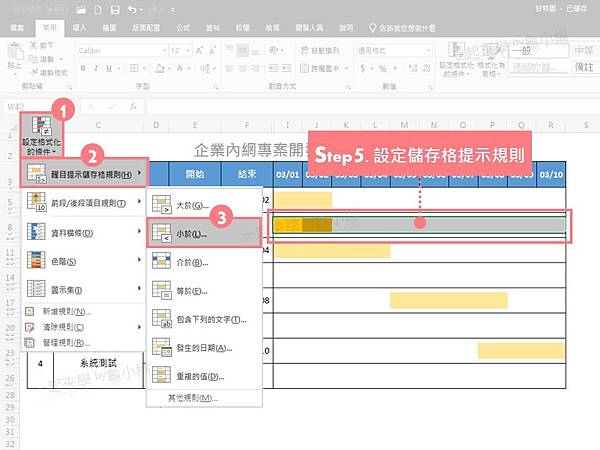Apply the 一般 cell style
Screen dimensions: 600x450
[540, 51]
